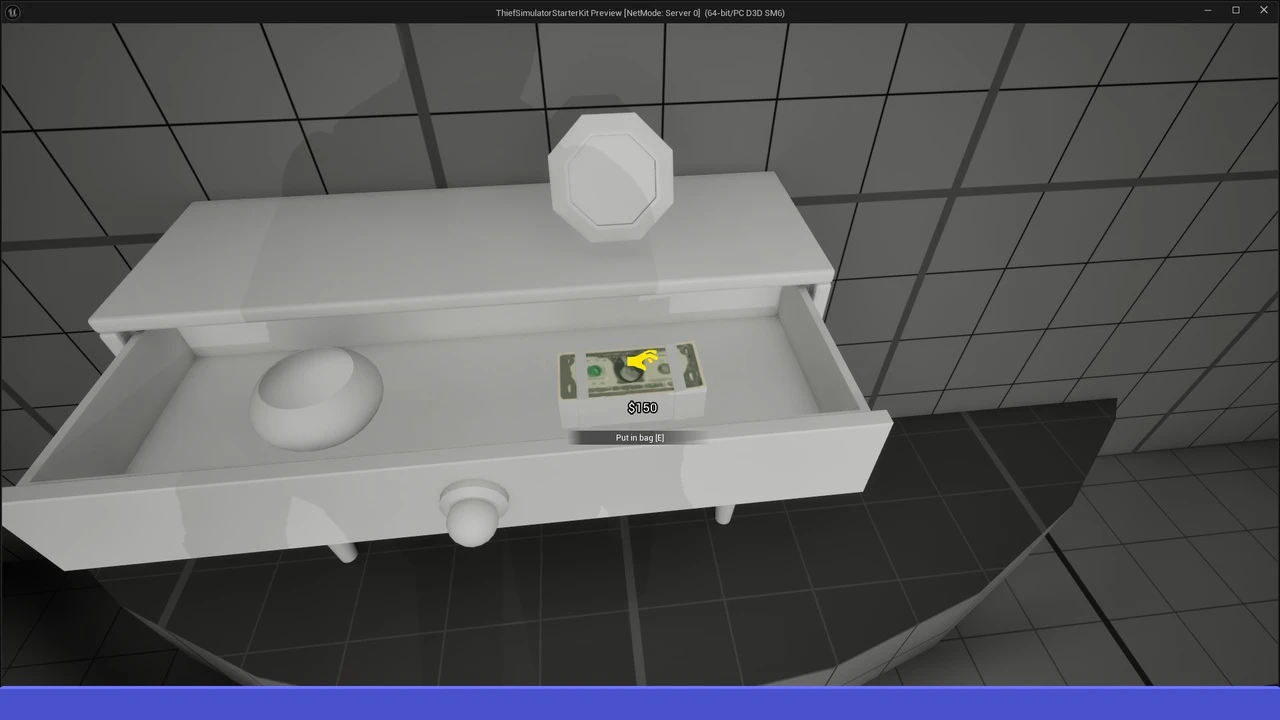Minimize the ThiefSimulatorStarterKit preview window
The width and height of the screenshot is (1280, 720).
(1208, 12)
